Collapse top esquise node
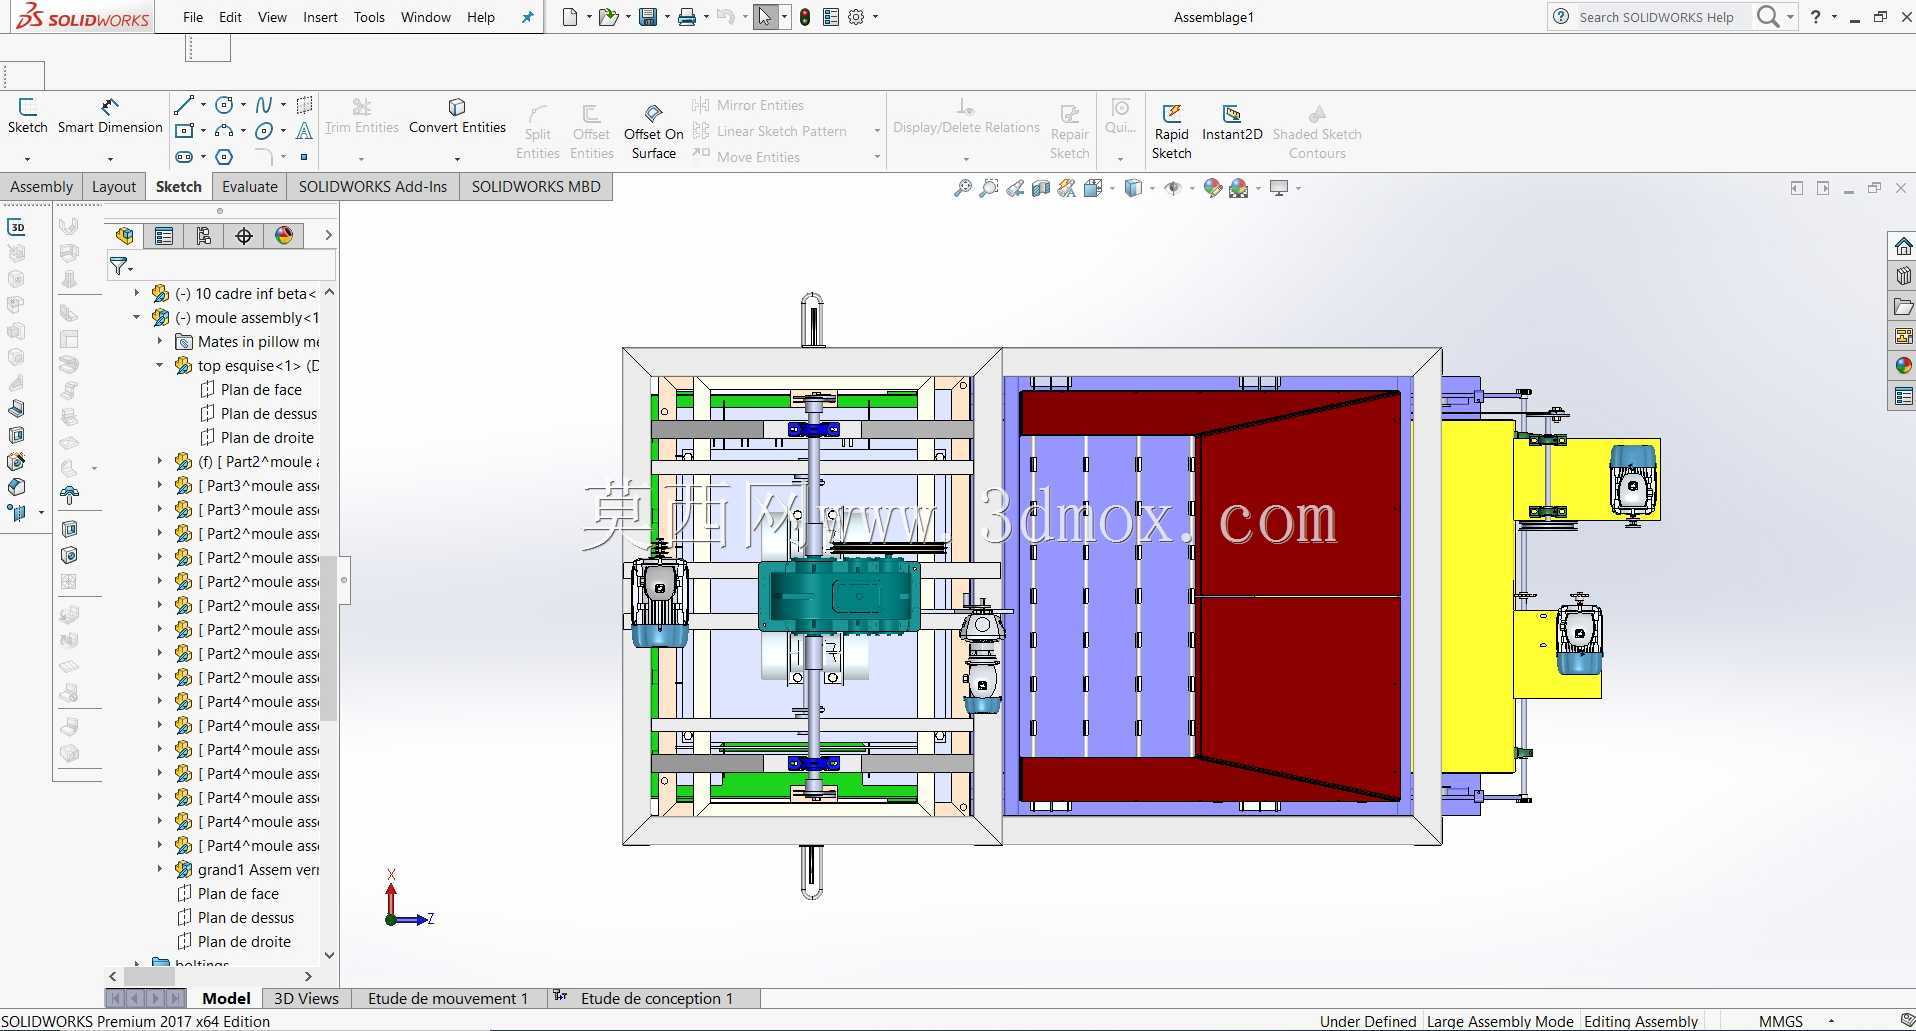 (x=159, y=365)
